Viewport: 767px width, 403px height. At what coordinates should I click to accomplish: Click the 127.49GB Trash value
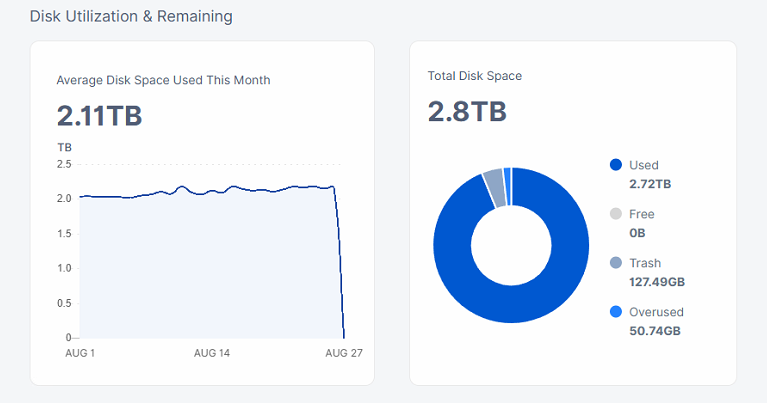point(657,282)
